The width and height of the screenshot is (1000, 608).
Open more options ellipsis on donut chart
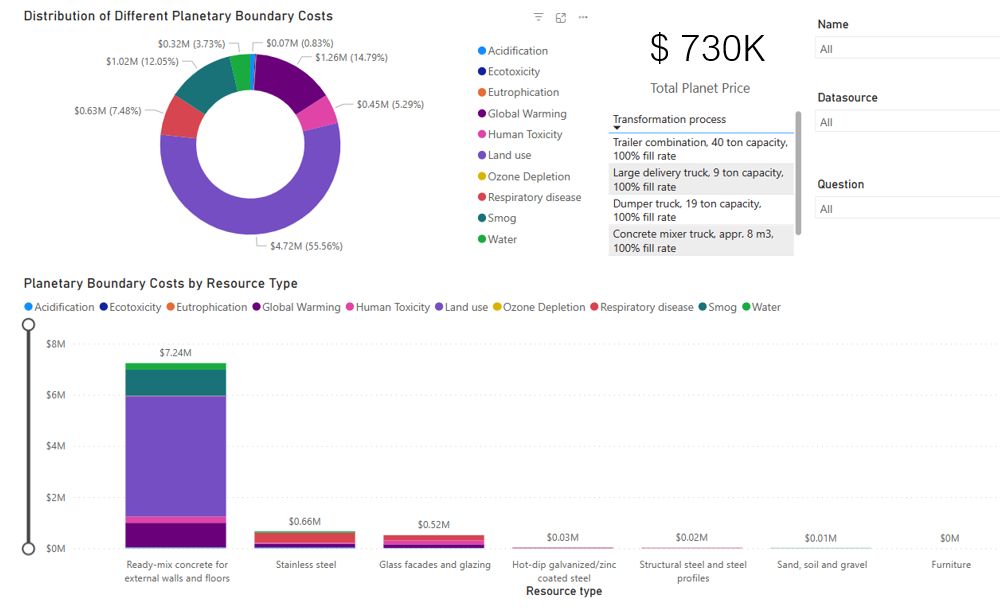[583, 17]
